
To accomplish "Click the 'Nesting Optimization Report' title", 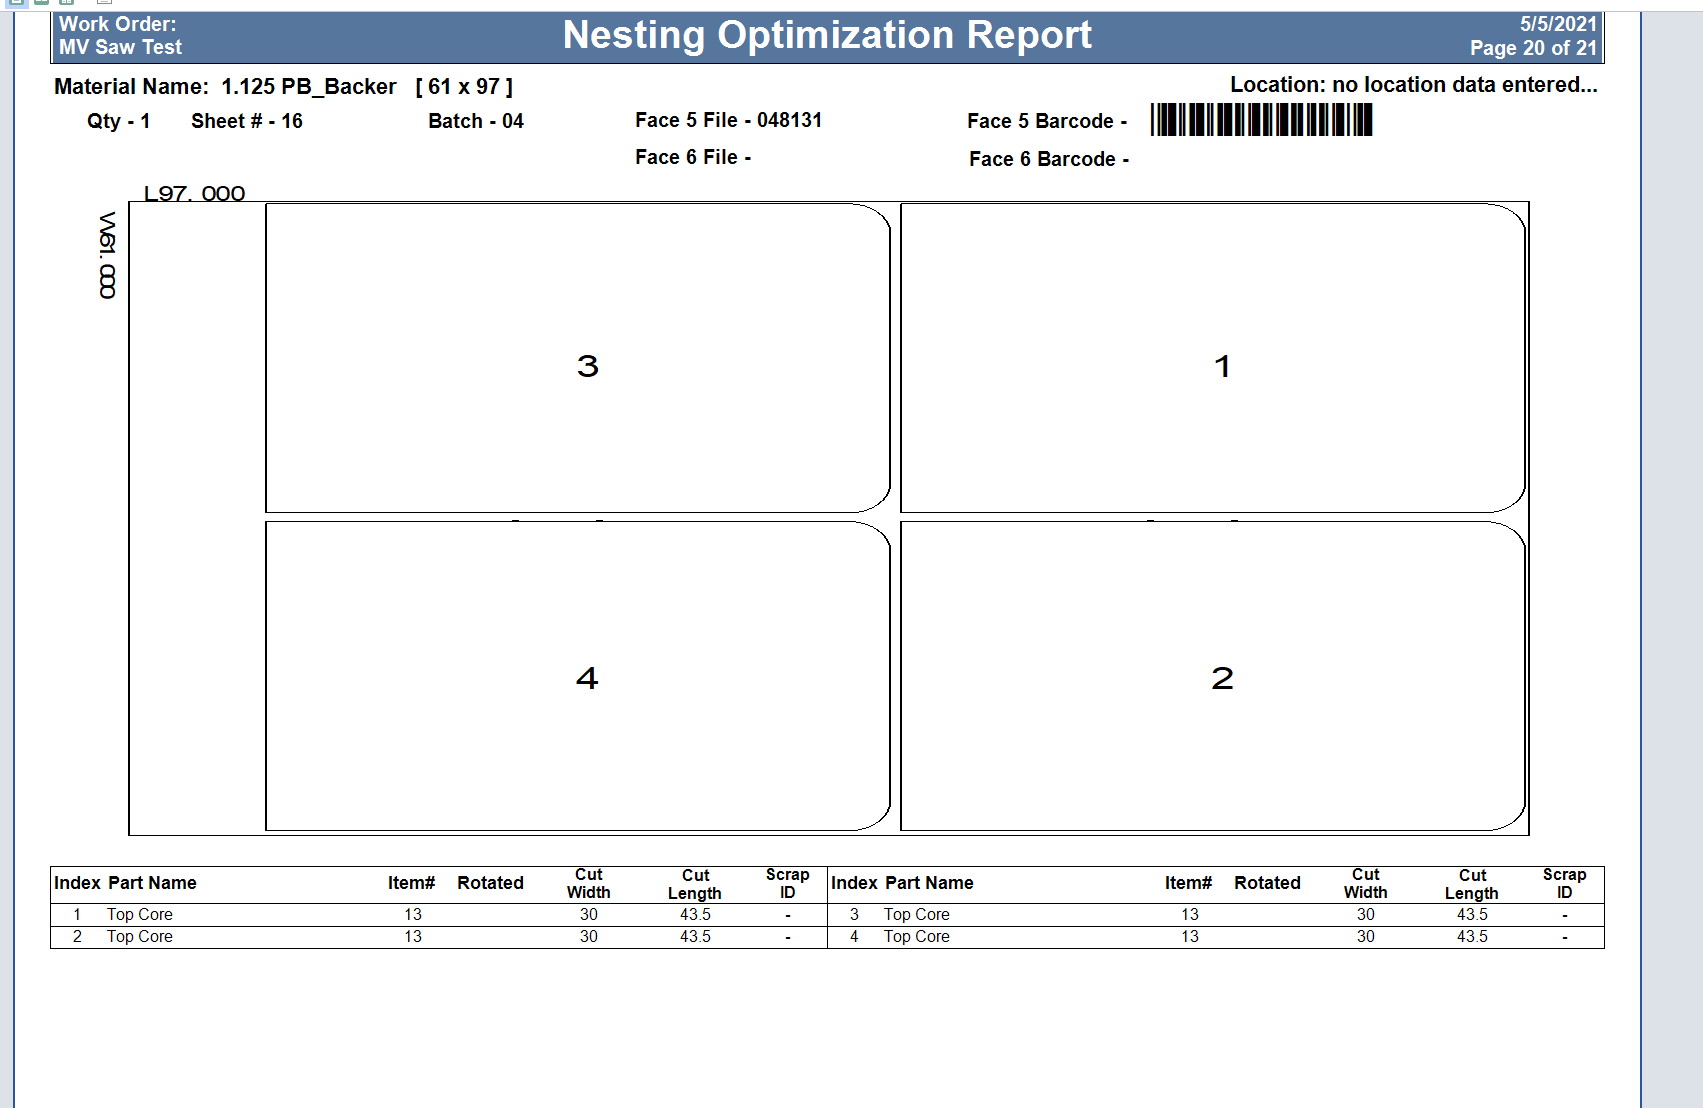I will click(827, 35).
